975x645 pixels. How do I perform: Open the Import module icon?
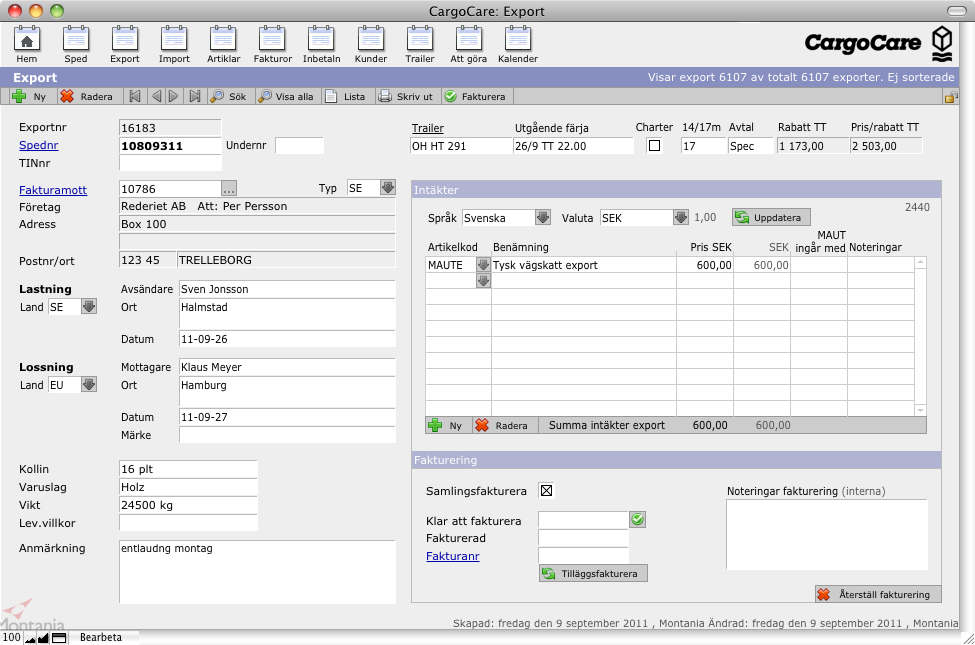pos(174,41)
